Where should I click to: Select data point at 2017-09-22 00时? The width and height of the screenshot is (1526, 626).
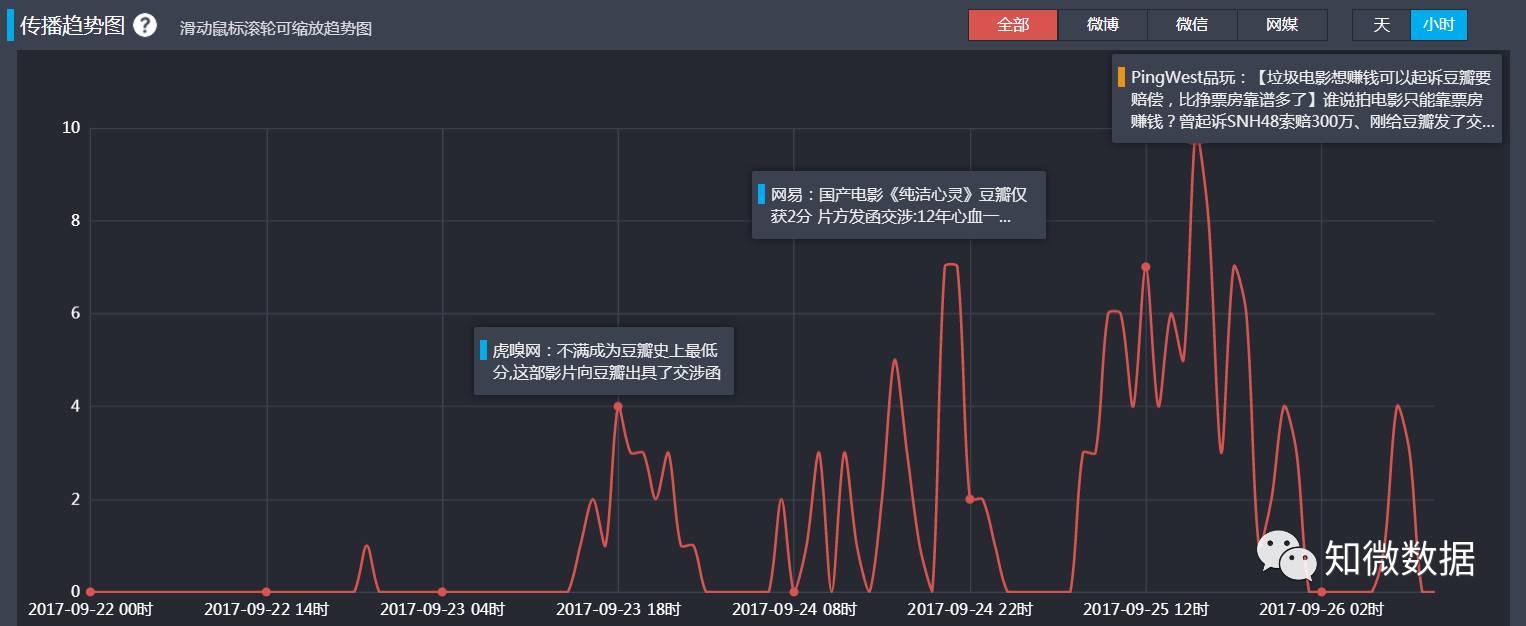pyautogui.click(x=90, y=592)
